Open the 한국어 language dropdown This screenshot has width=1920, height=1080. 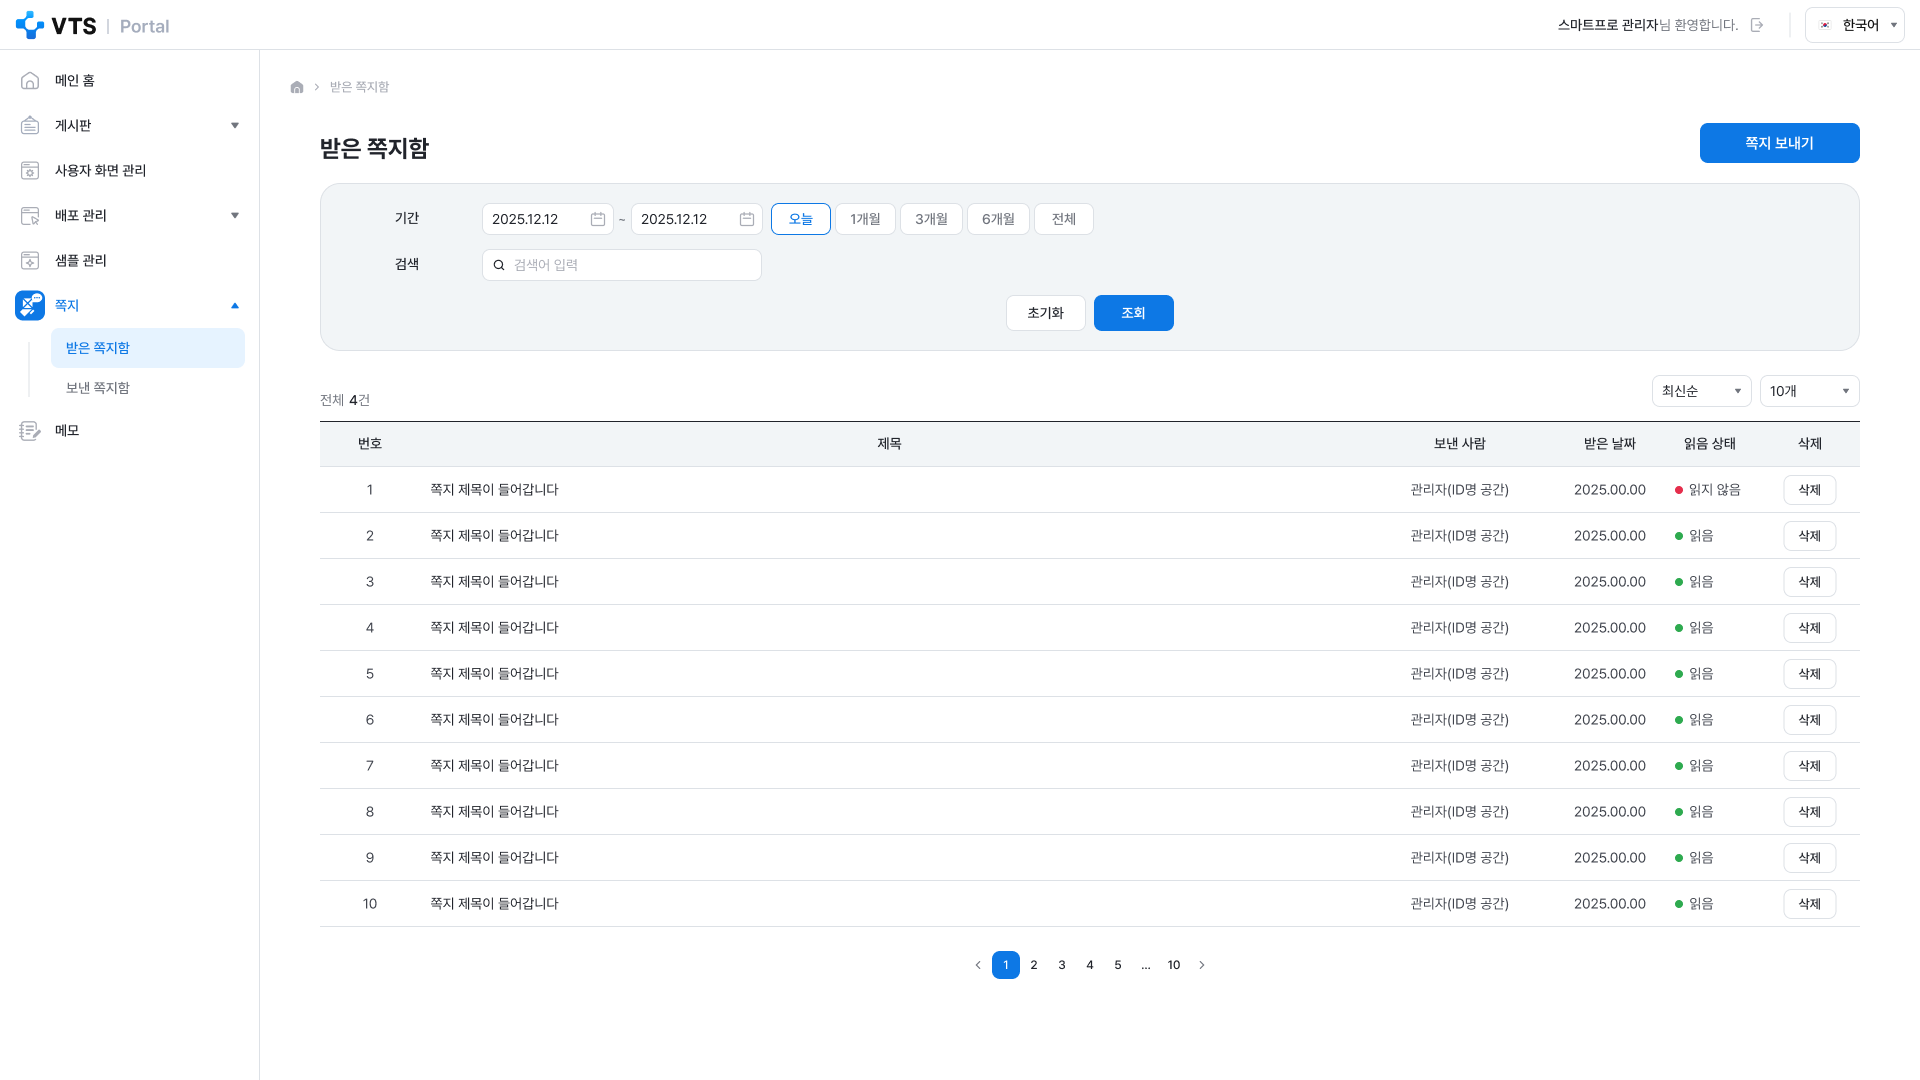(1854, 25)
